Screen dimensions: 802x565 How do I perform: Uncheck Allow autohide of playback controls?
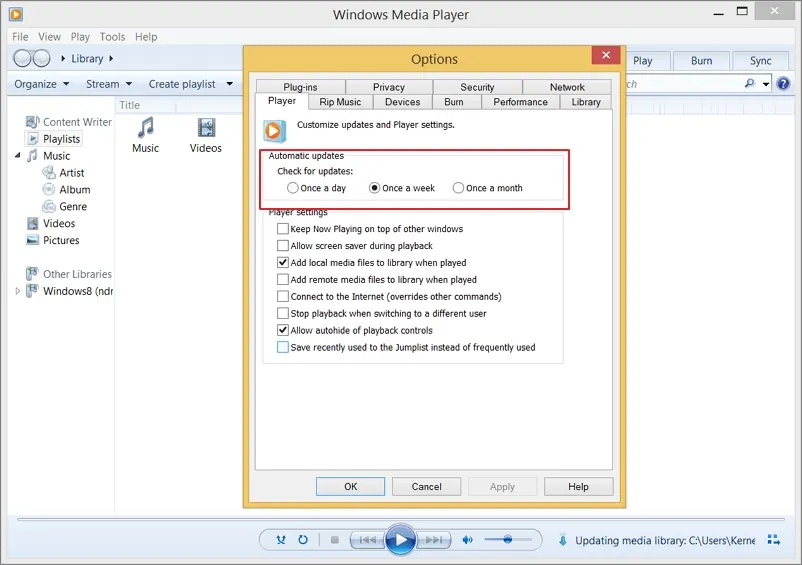282,330
